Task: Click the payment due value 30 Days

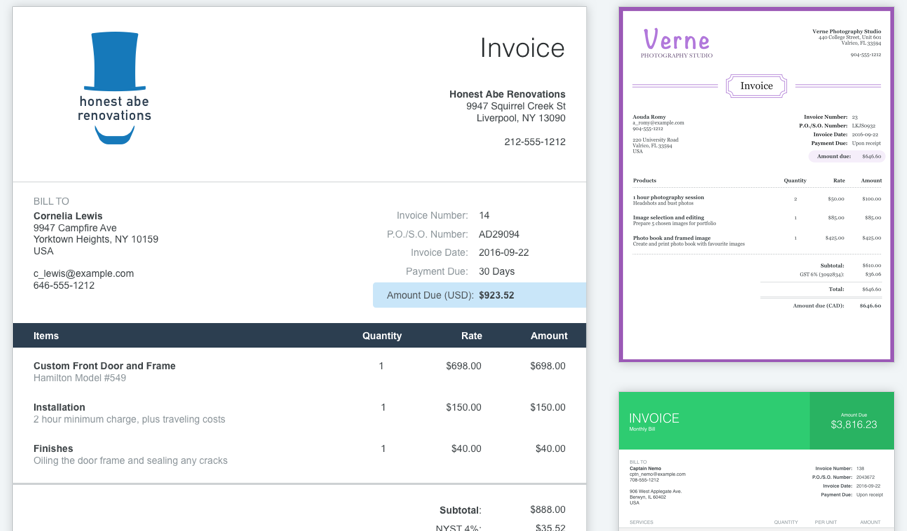Action: (496, 271)
